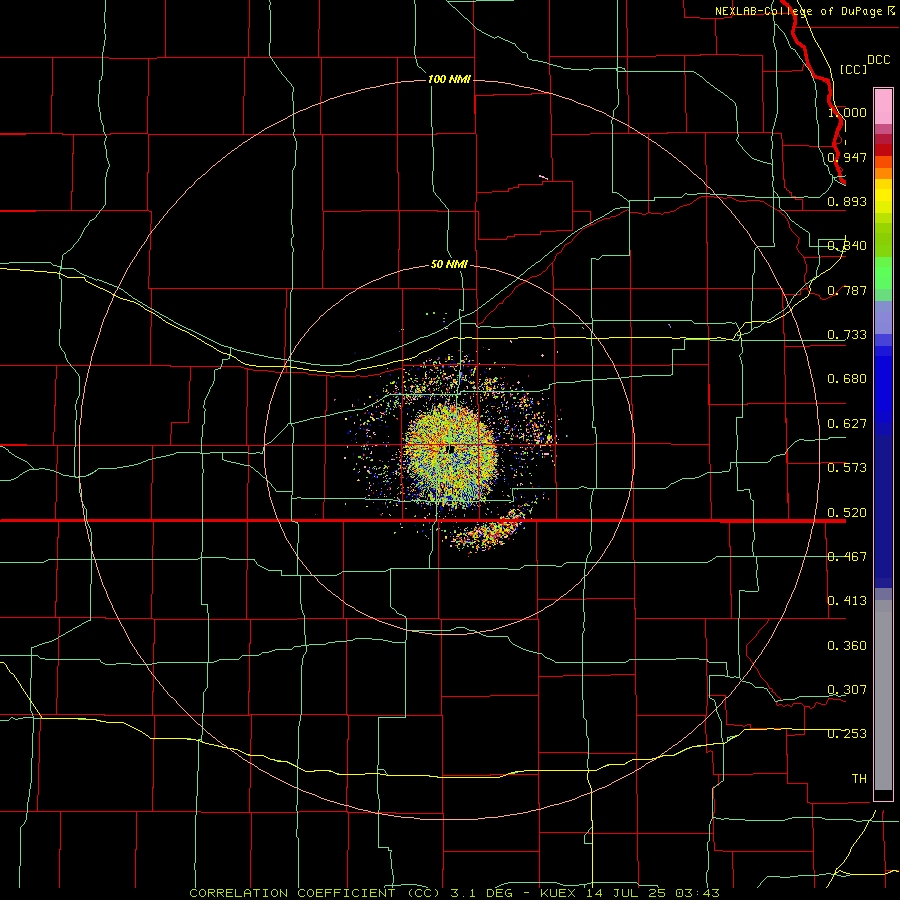Click the TH threshold label
The width and height of the screenshot is (900, 900).
(x=859, y=779)
